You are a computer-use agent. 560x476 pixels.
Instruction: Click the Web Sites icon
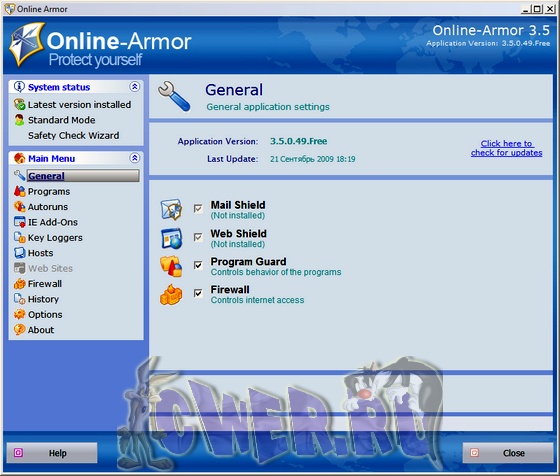click(x=19, y=268)
